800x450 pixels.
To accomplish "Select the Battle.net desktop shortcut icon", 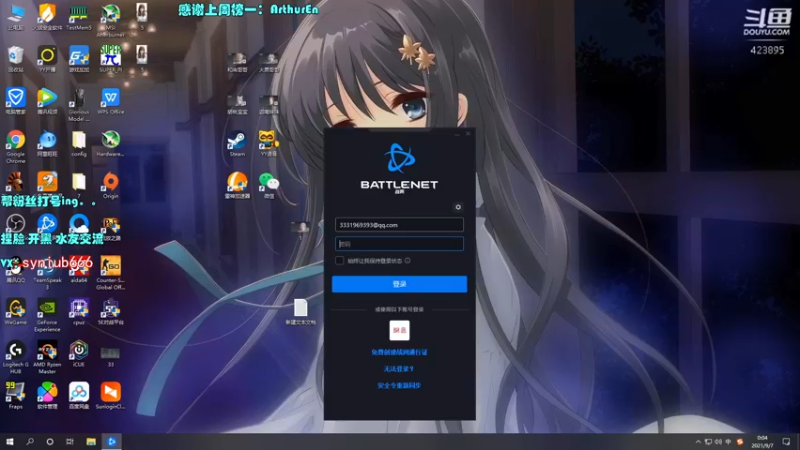I will click(x=47, y=223).
